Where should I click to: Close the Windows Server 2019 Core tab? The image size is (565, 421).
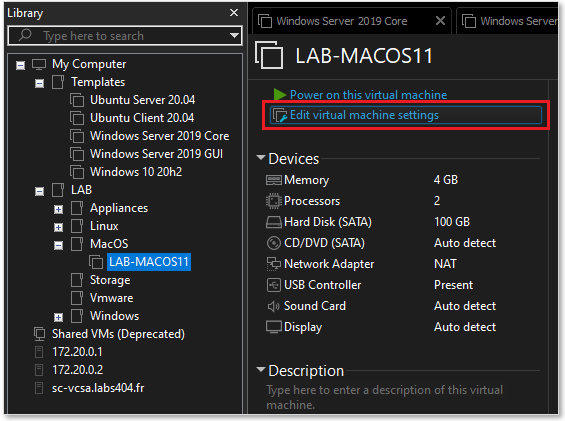440,21
